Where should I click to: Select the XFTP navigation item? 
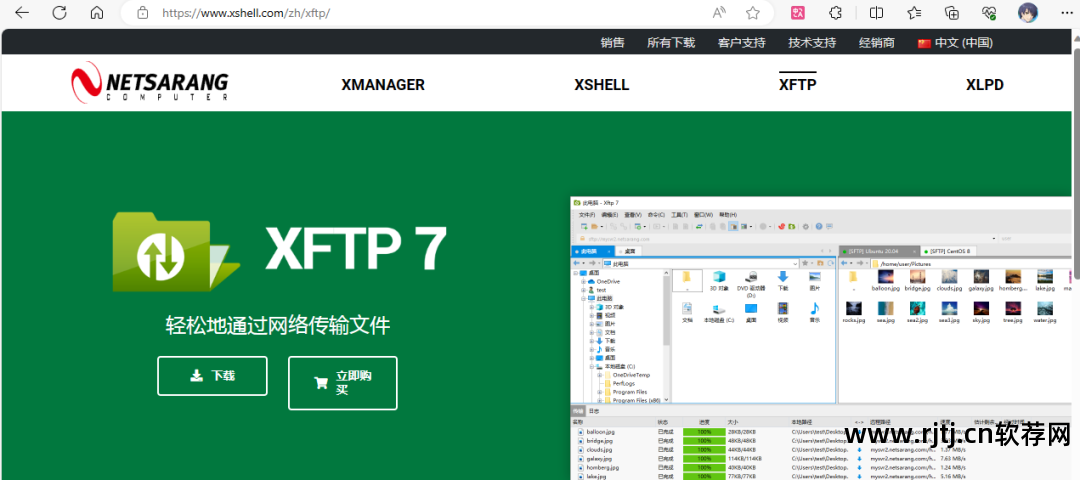click(798, 85)
